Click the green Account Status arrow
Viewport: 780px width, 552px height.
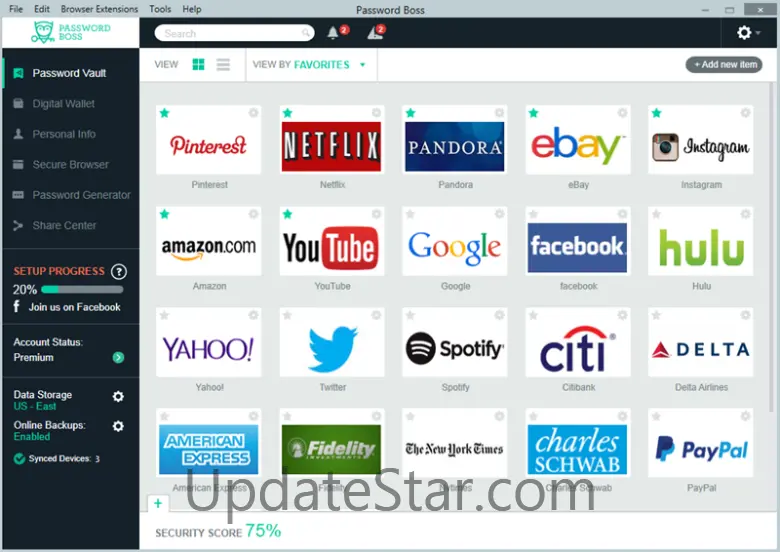(118, 357)
